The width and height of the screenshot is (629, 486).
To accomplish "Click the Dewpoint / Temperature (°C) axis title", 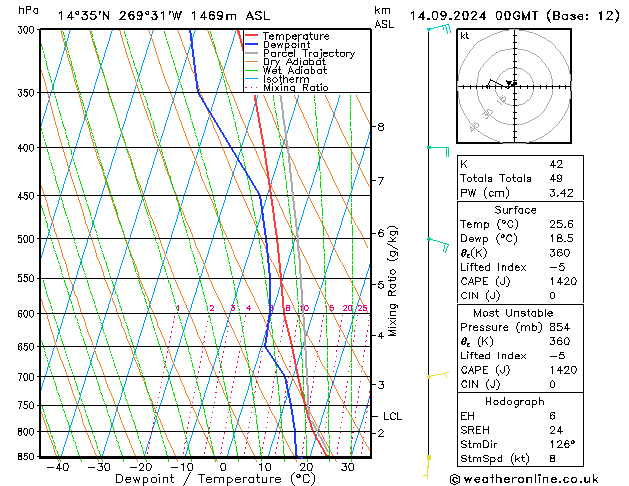I will tap(215, 479).
